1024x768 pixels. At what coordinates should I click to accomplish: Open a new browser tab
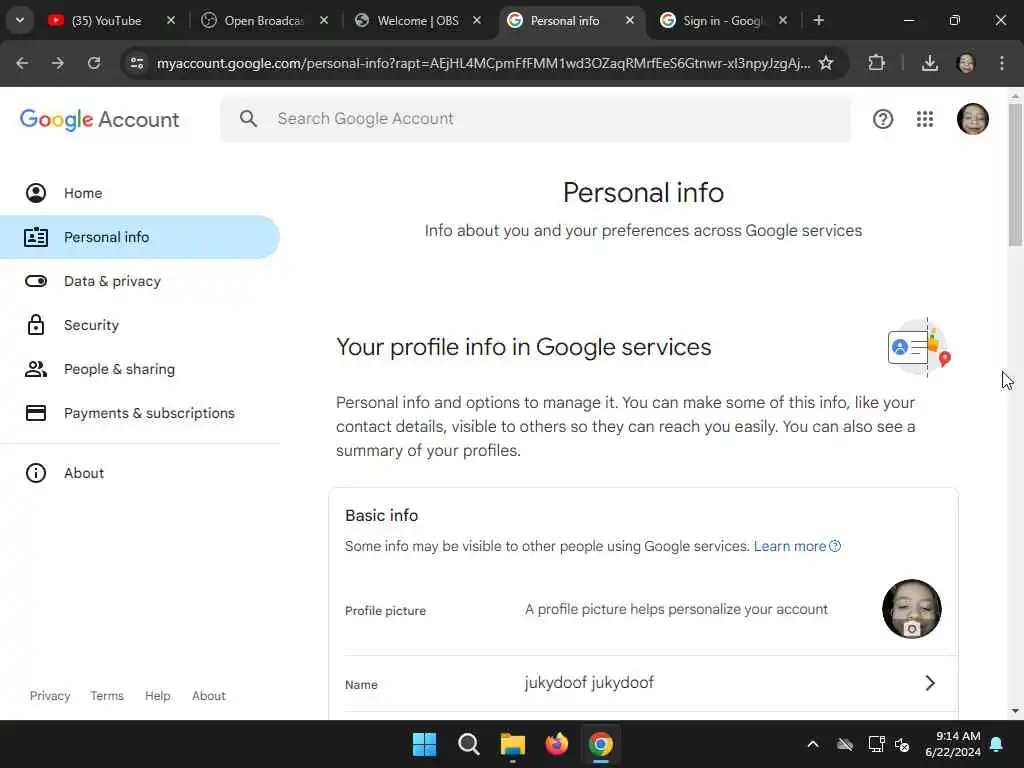click(818, 20)
